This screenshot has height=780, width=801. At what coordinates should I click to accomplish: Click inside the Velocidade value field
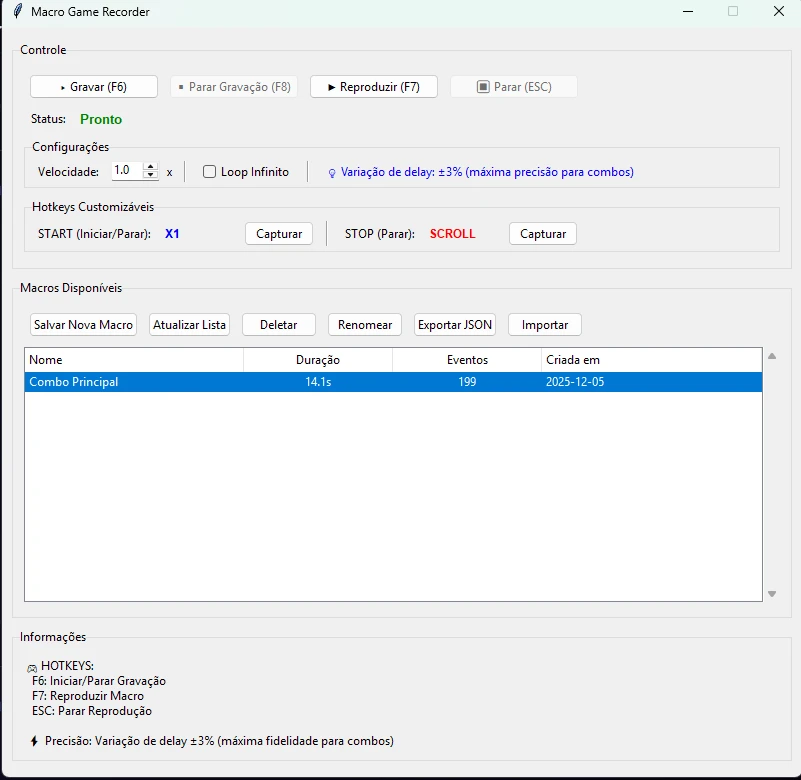(126, 171)
